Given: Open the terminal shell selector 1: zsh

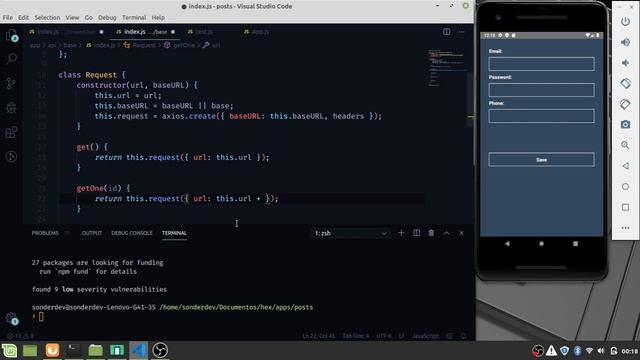Looking at the screenshot, I should [351, 233].
